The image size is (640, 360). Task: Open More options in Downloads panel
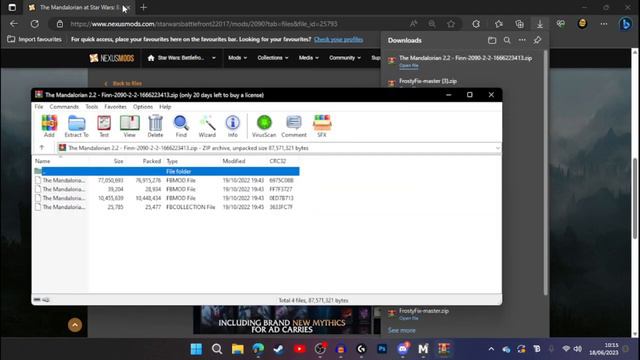[x=522, y=40]
